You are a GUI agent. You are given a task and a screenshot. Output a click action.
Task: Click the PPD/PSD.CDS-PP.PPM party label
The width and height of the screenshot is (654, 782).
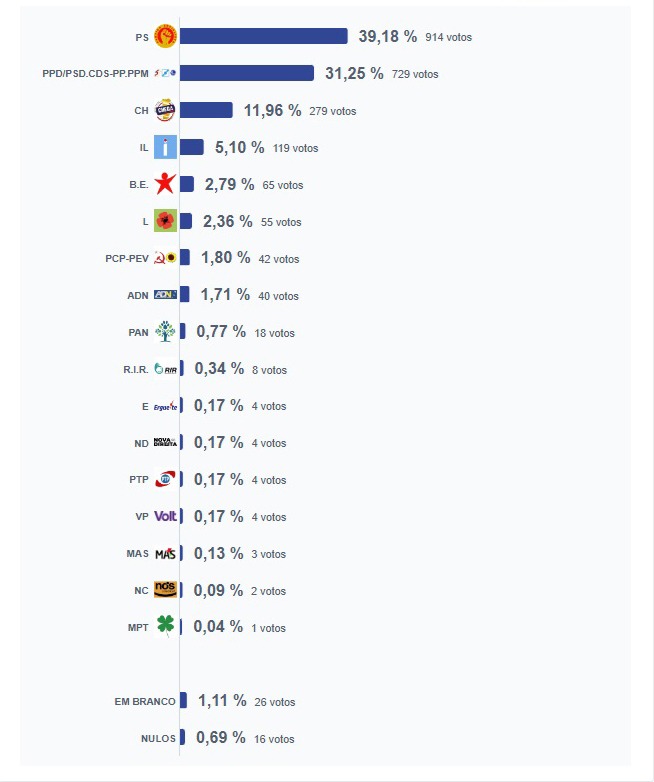pos(95,74)
